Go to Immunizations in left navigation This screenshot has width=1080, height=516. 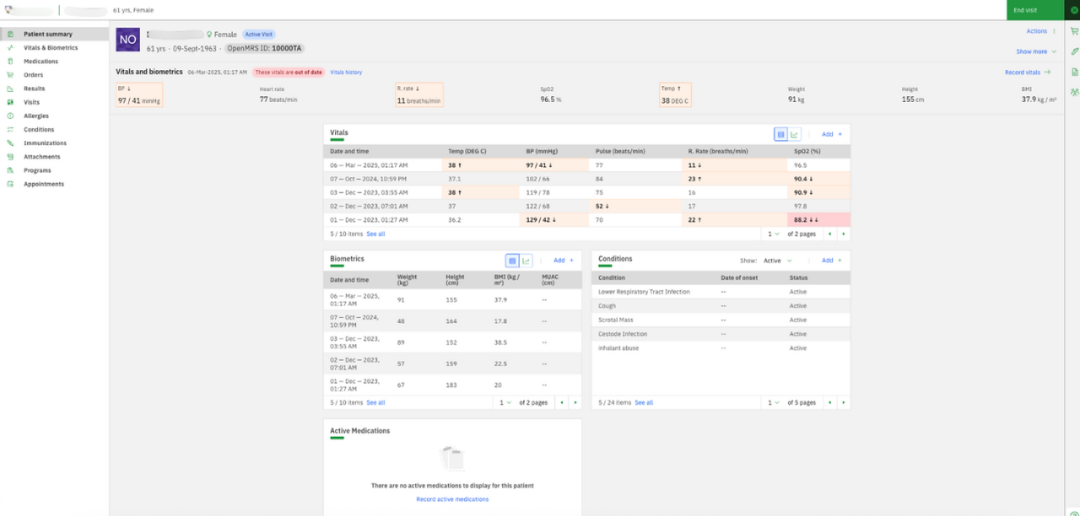point(44,143)
